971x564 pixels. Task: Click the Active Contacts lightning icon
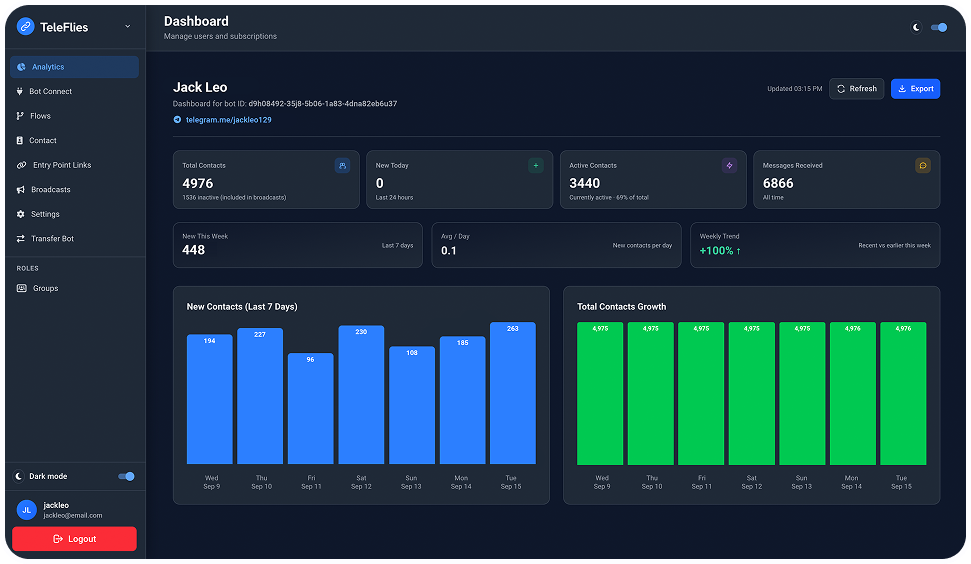[x=729, y=166]
